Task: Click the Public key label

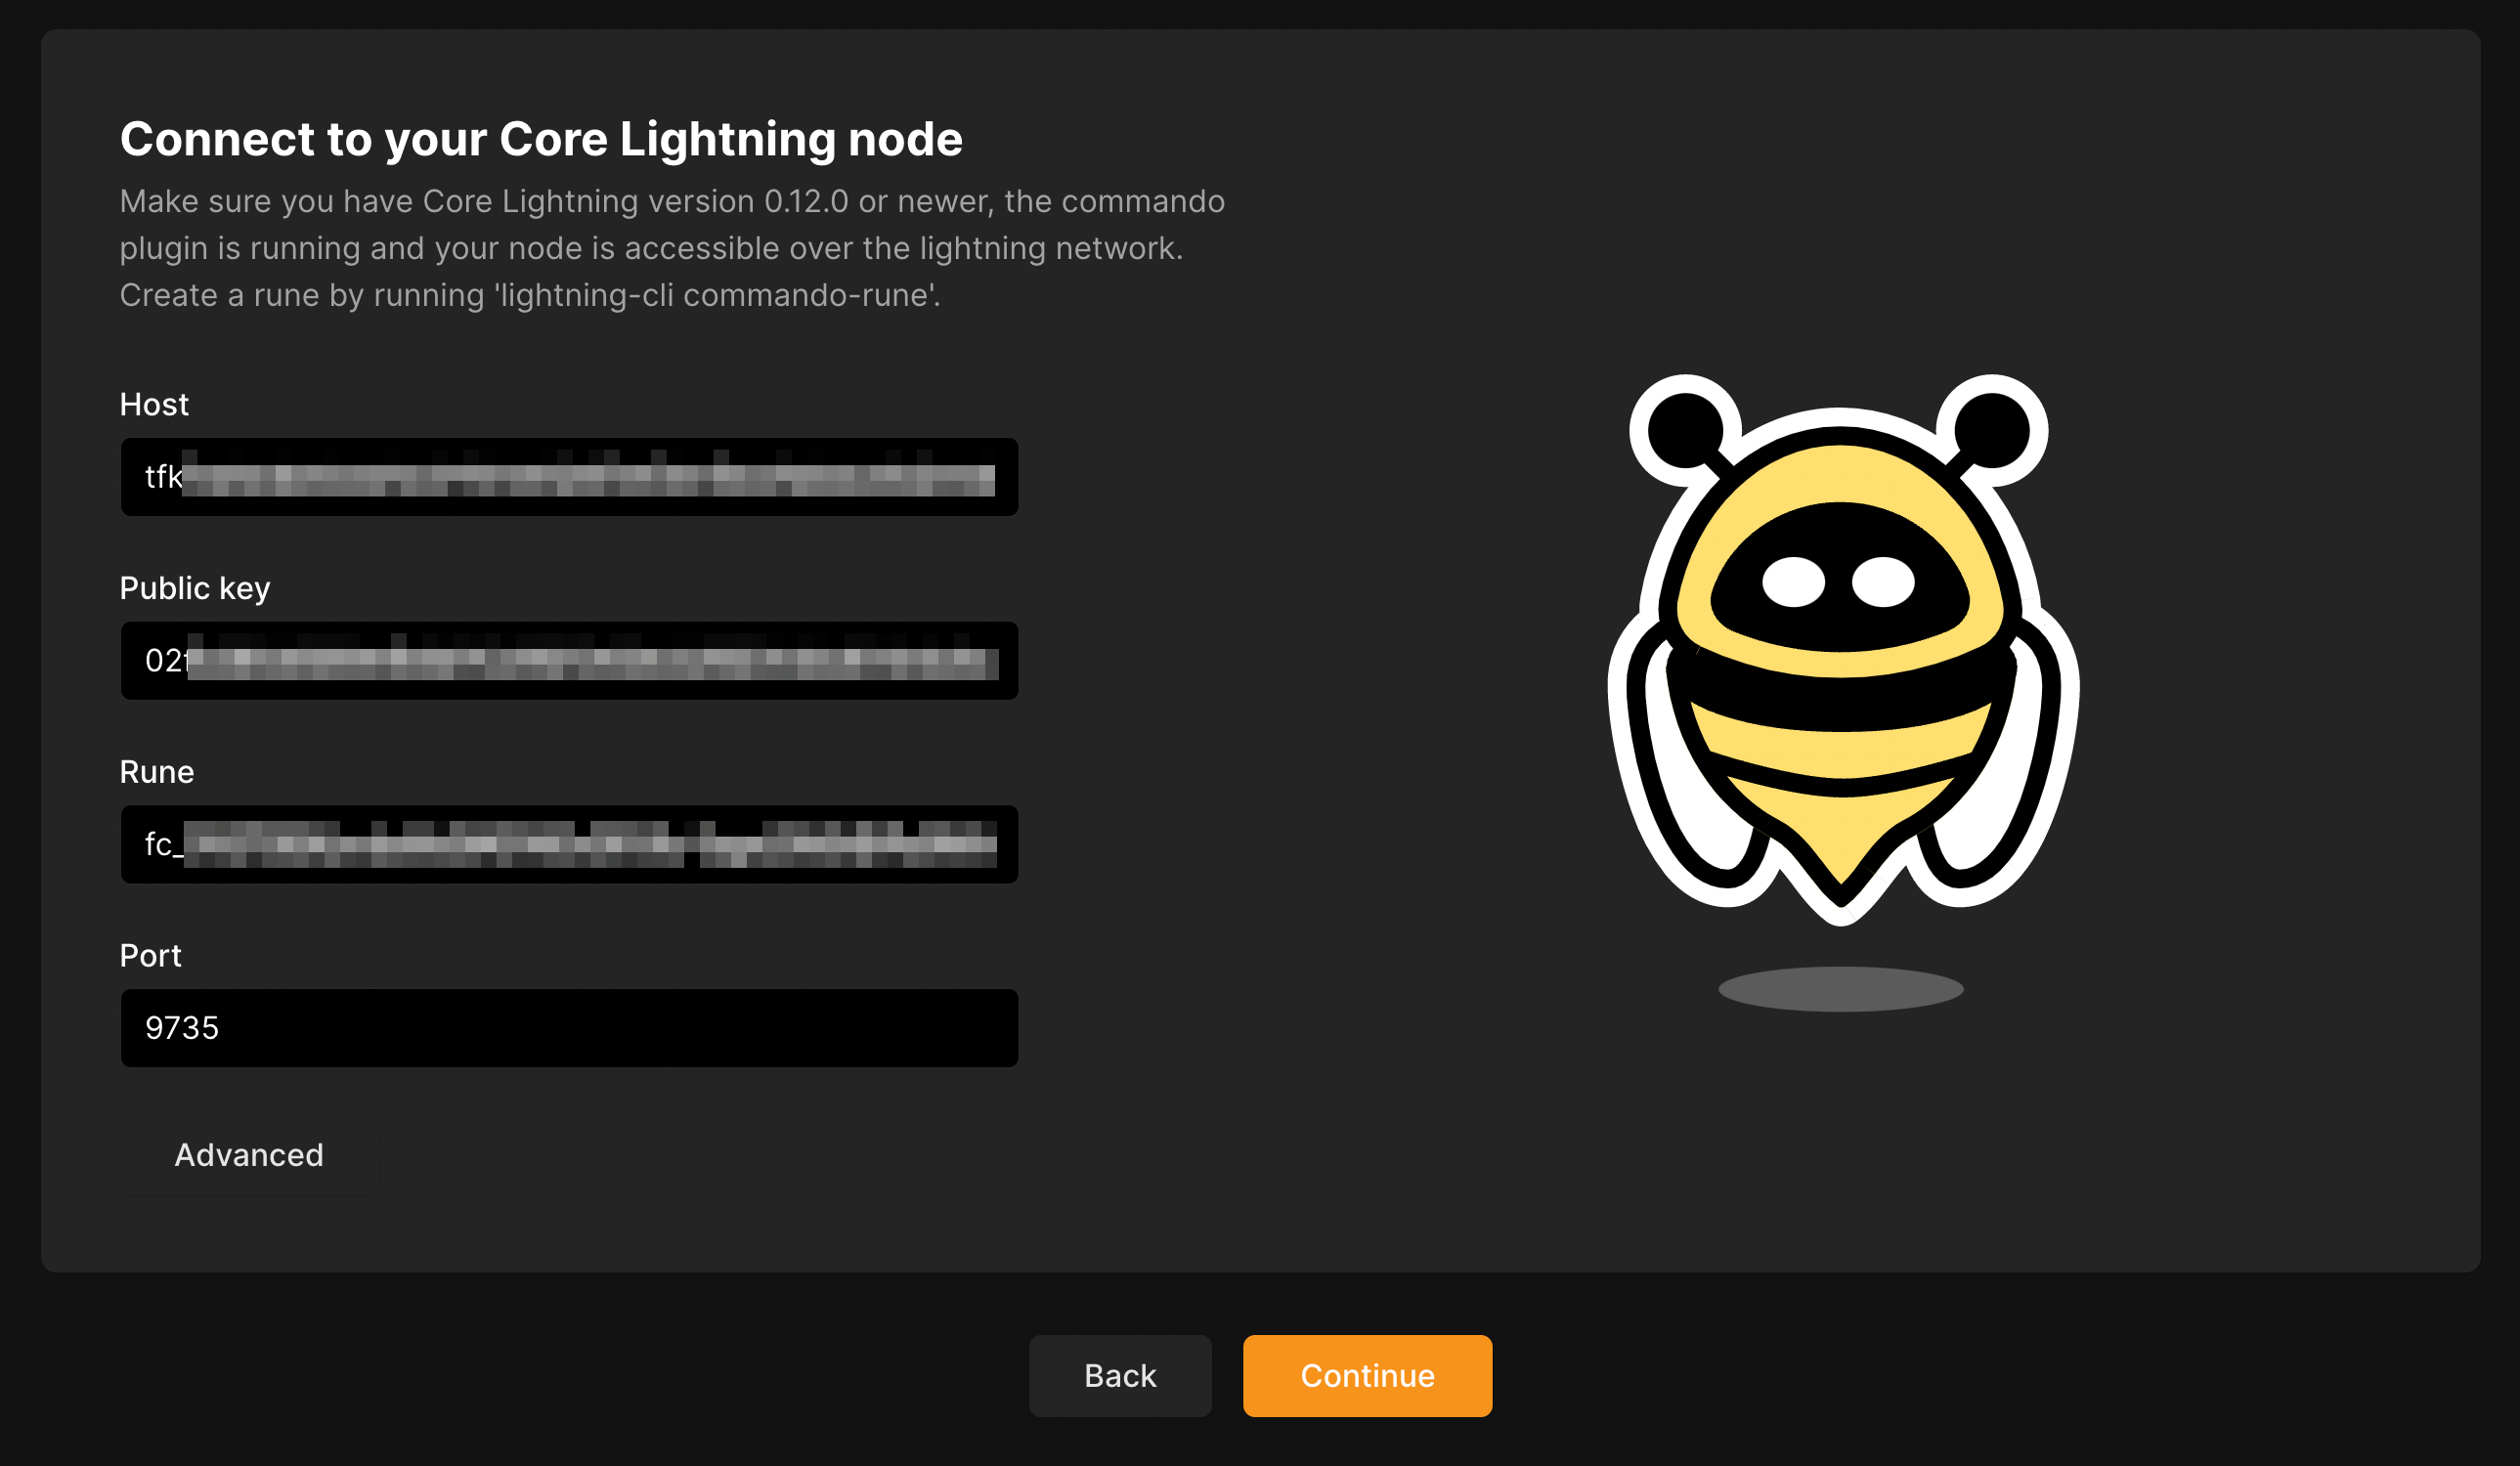Action: 195,588
